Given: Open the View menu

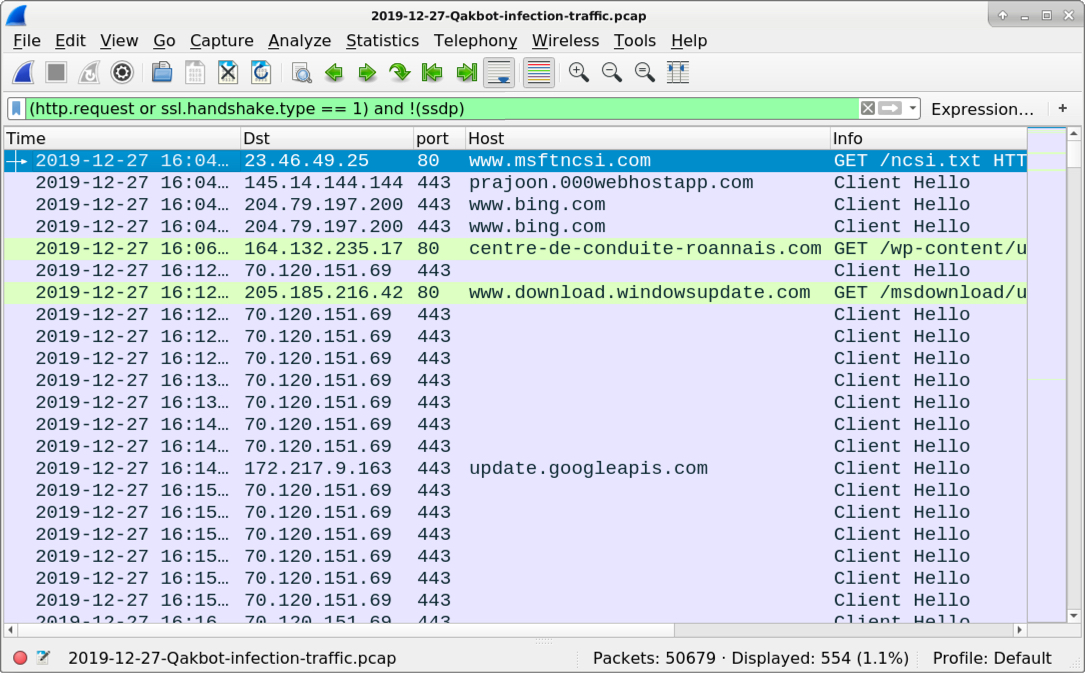Looking at the screenshot, I should [119, 41].
